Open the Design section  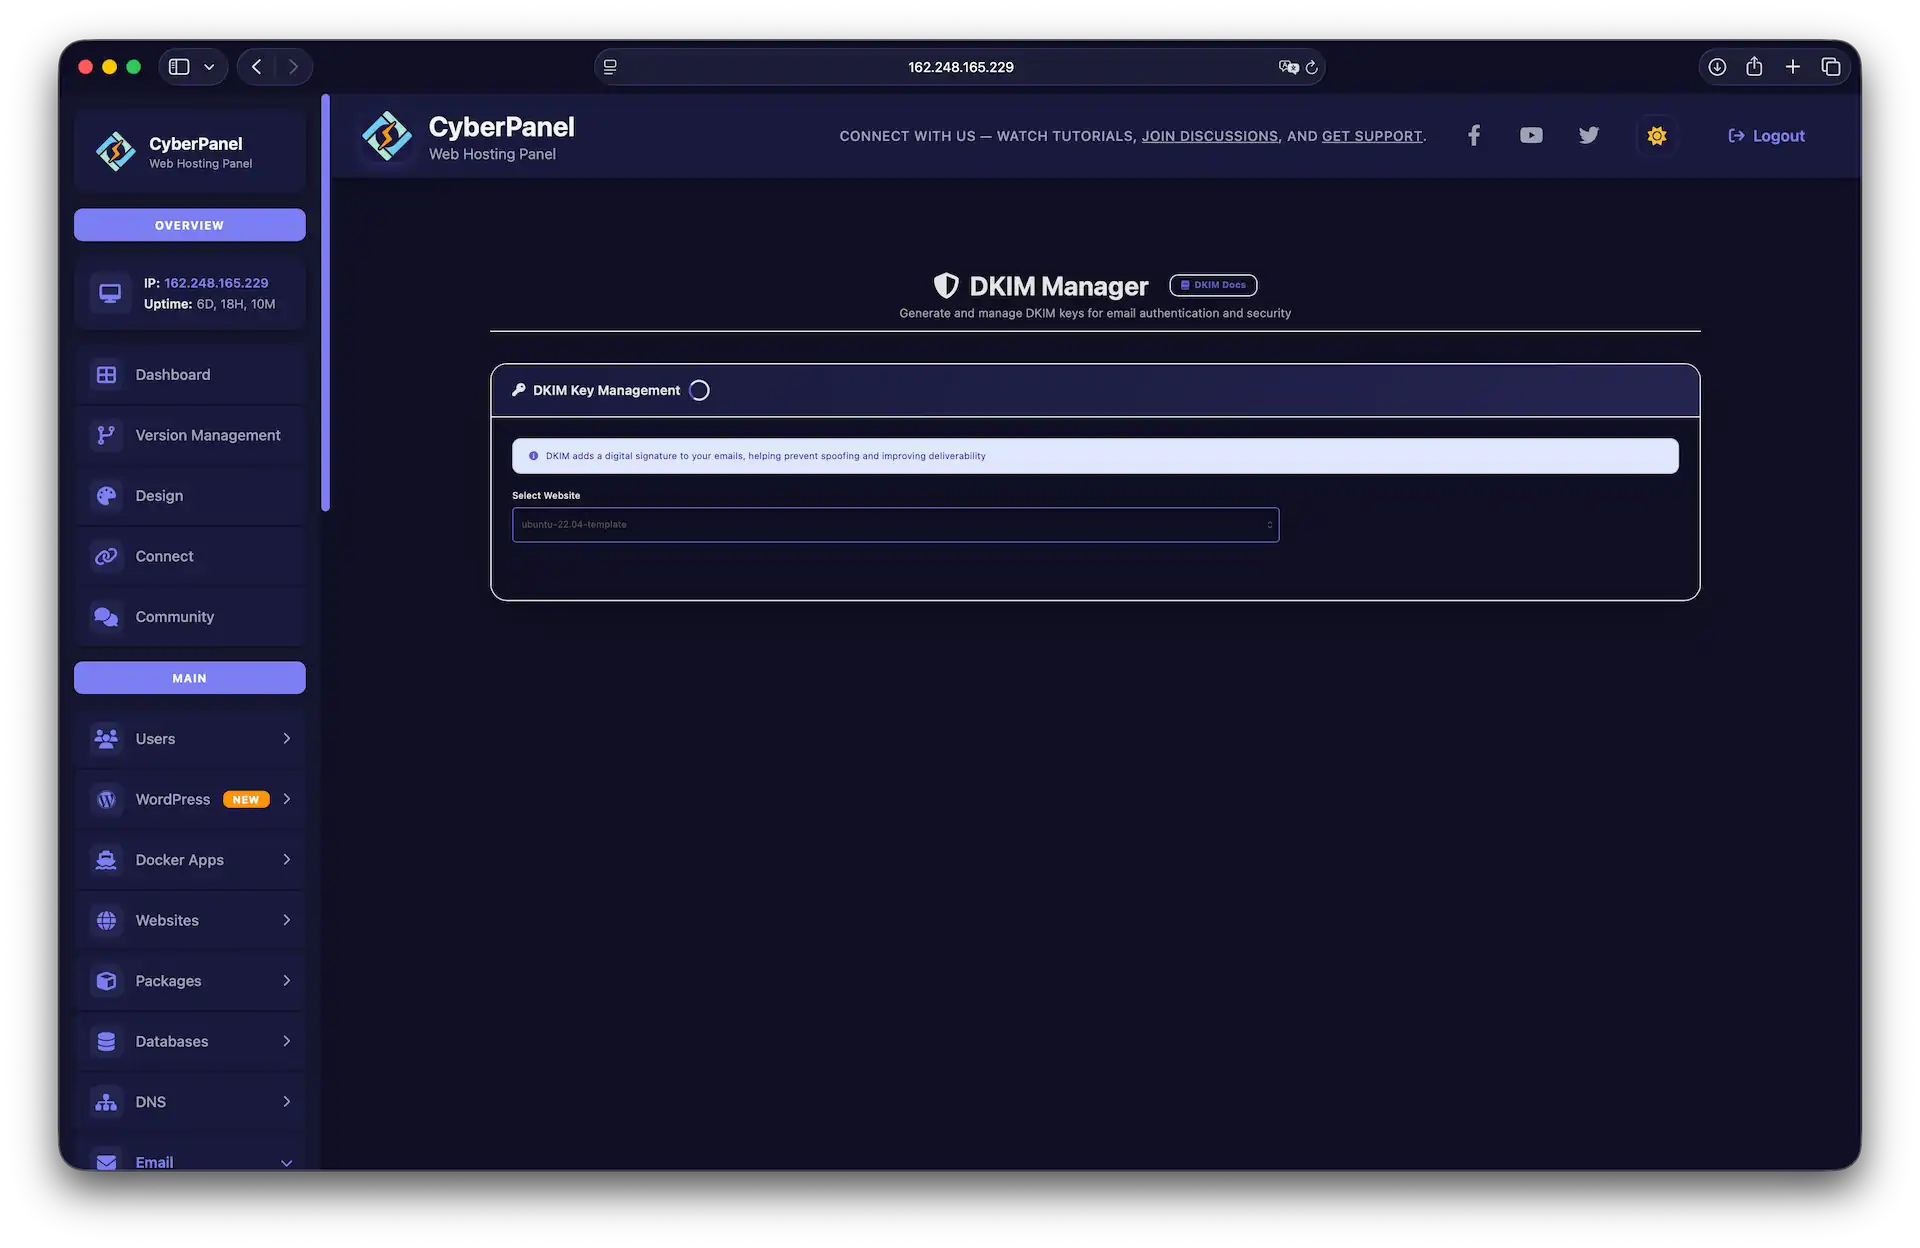(x=159, y=495)
